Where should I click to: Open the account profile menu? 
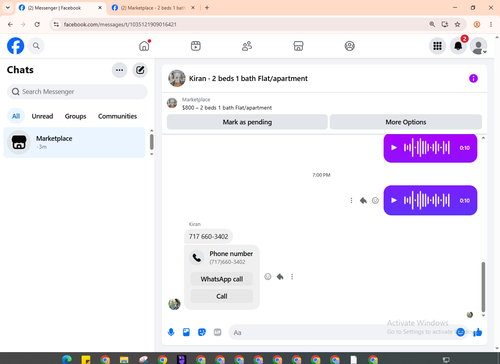click(x=479, y=46)
